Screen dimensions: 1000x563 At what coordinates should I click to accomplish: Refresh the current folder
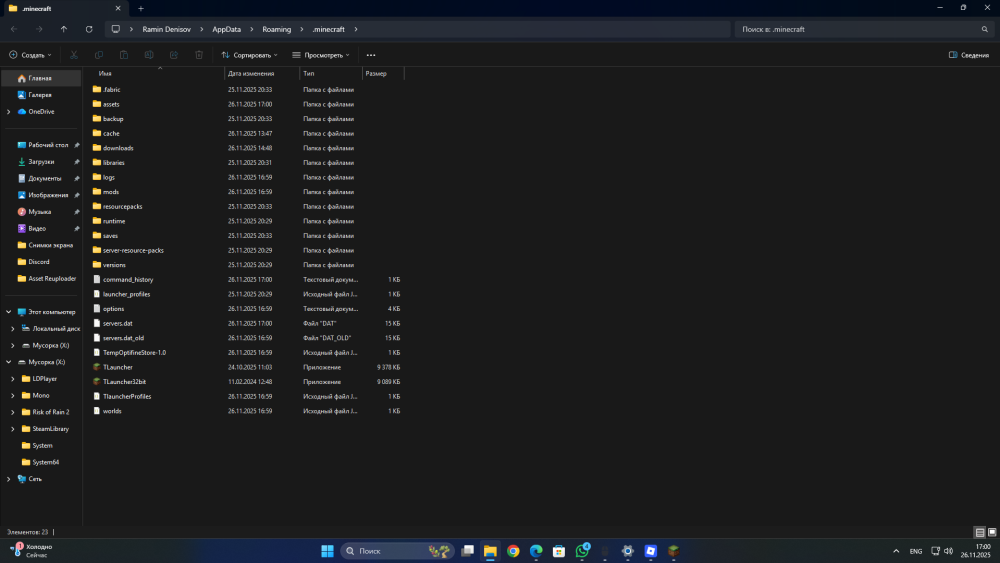pos(89,29)
